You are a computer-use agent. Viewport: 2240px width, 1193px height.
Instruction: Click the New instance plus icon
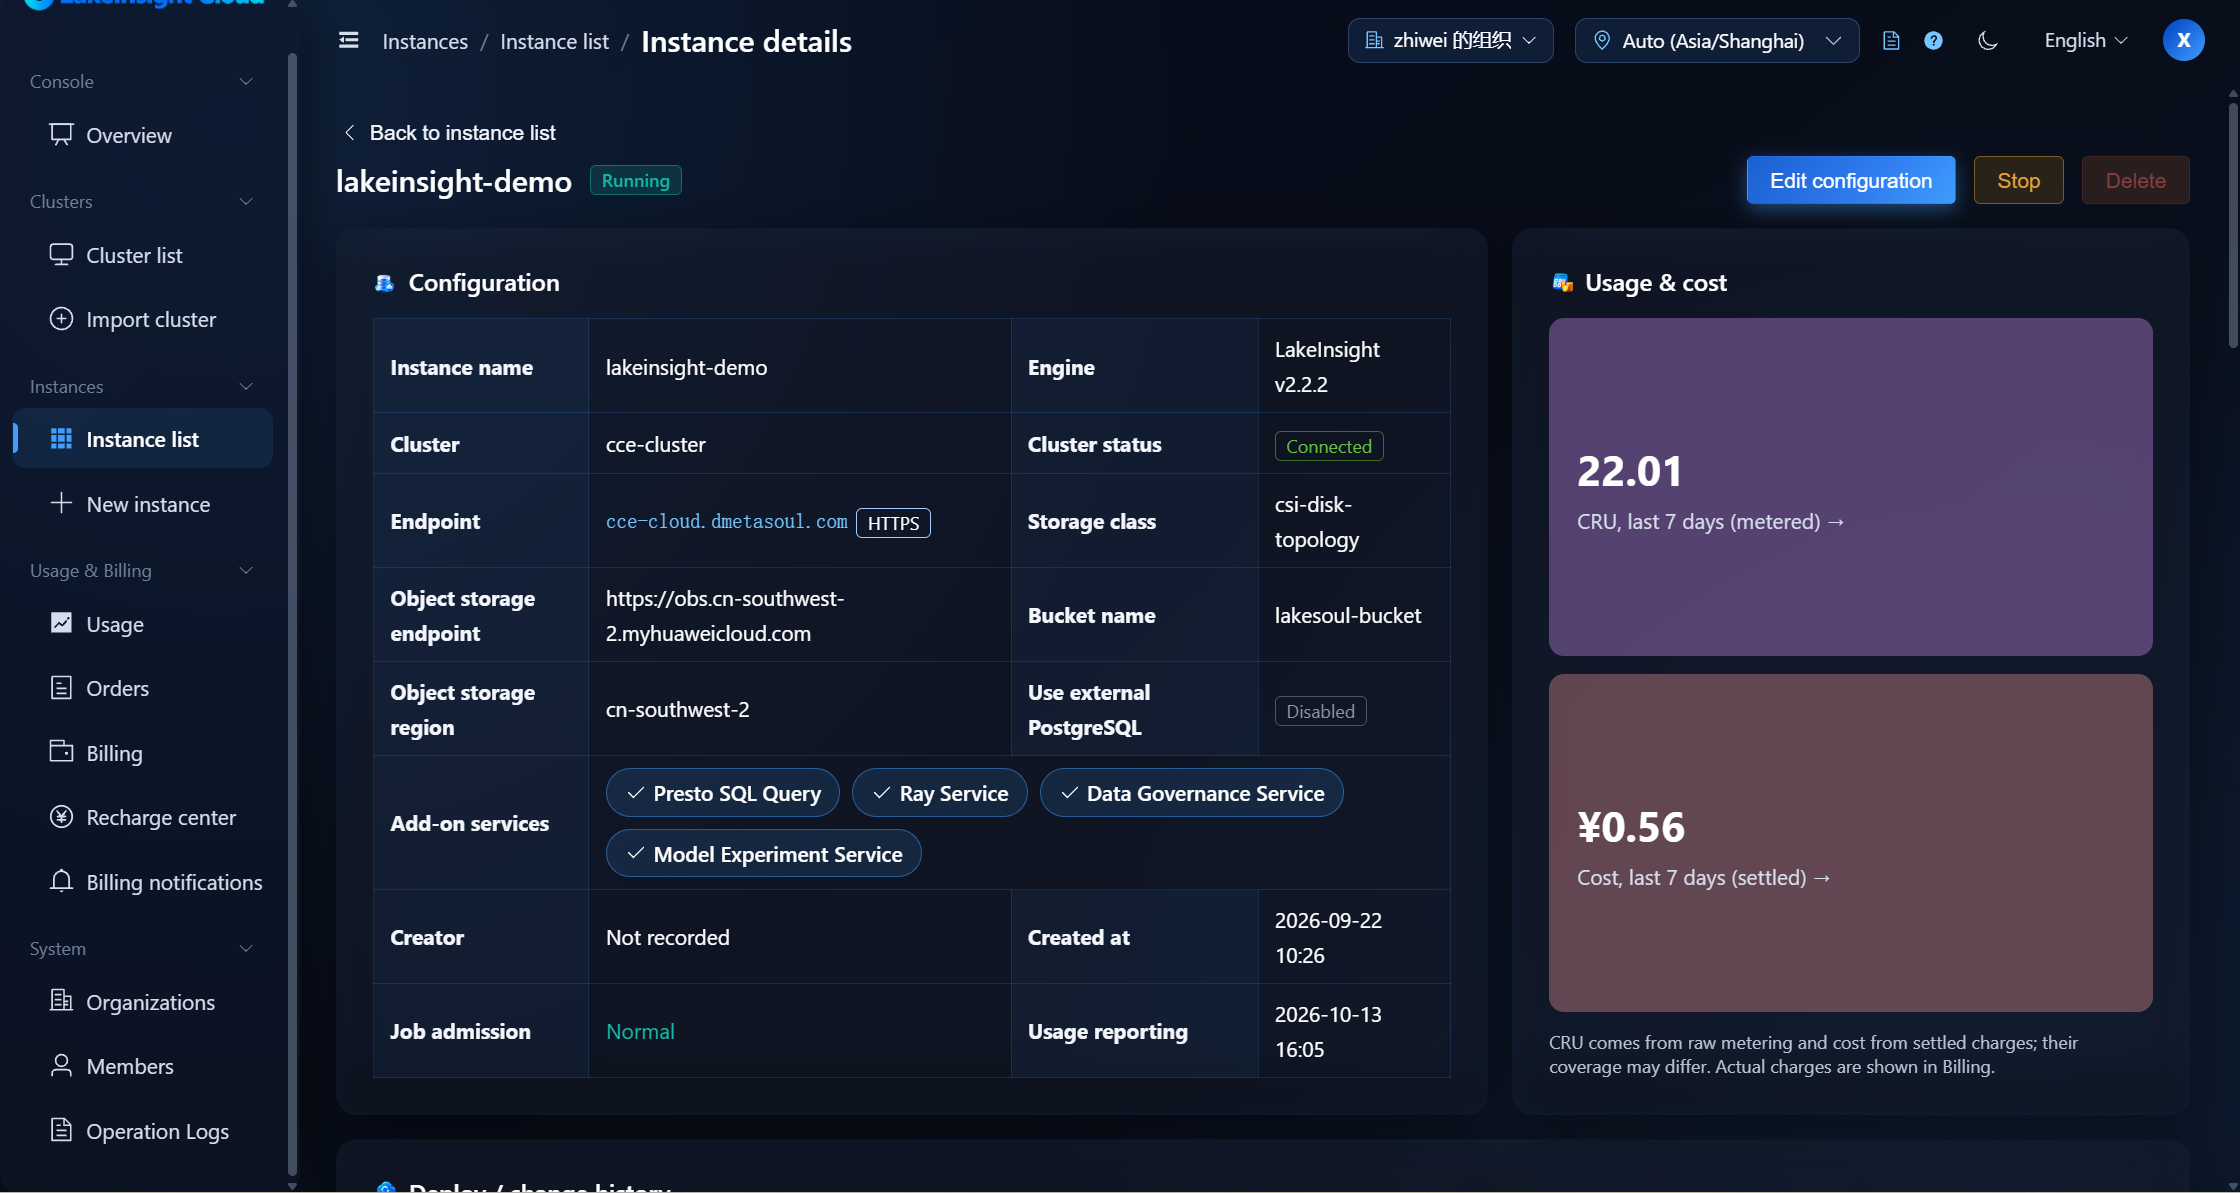tap(61, 503)
